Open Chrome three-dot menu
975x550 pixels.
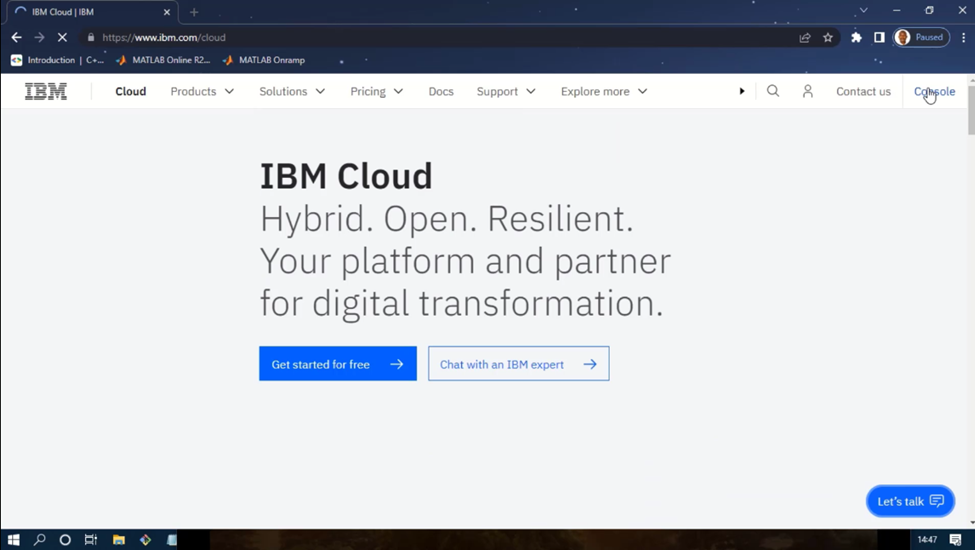(963, 37)
